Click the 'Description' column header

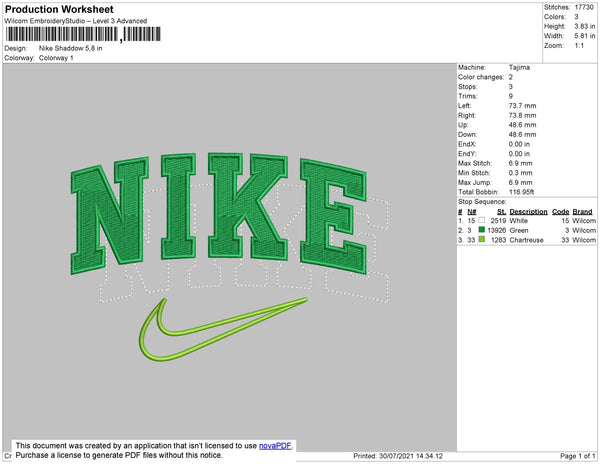tap(528, 212)
